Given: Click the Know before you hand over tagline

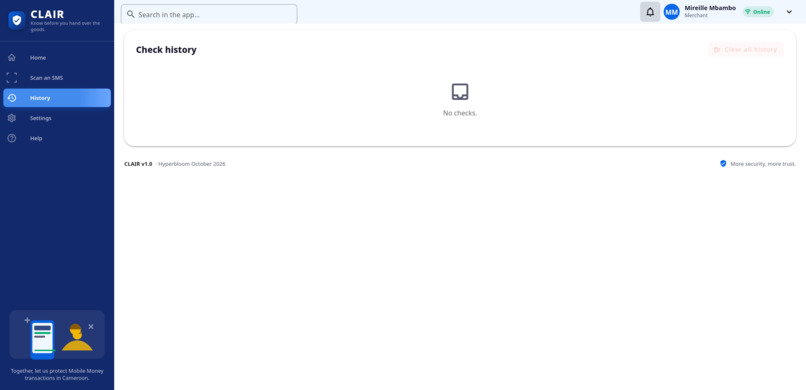Looking at the screenshot, I should coord(65,26).
